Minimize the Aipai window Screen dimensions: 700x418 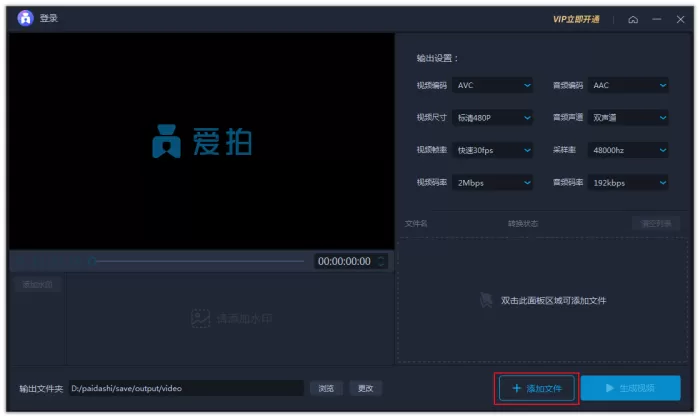(x=656, y=19)
